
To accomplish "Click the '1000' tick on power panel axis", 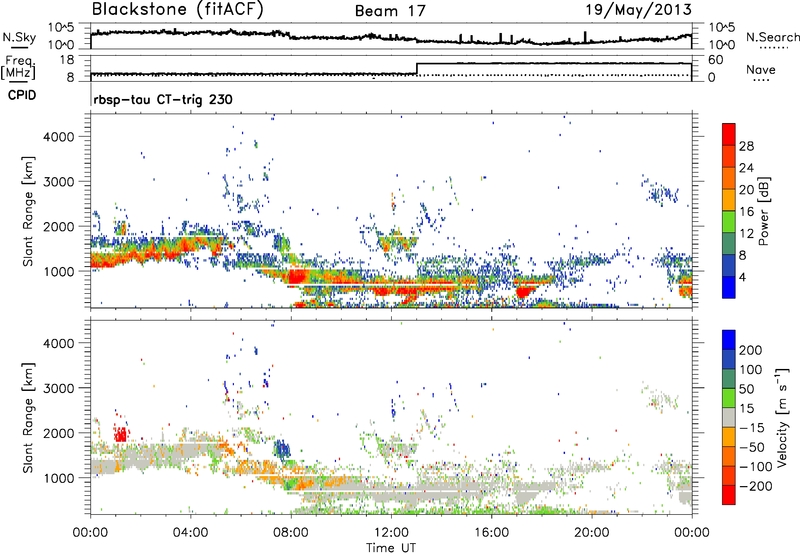I will click(59, 271).
